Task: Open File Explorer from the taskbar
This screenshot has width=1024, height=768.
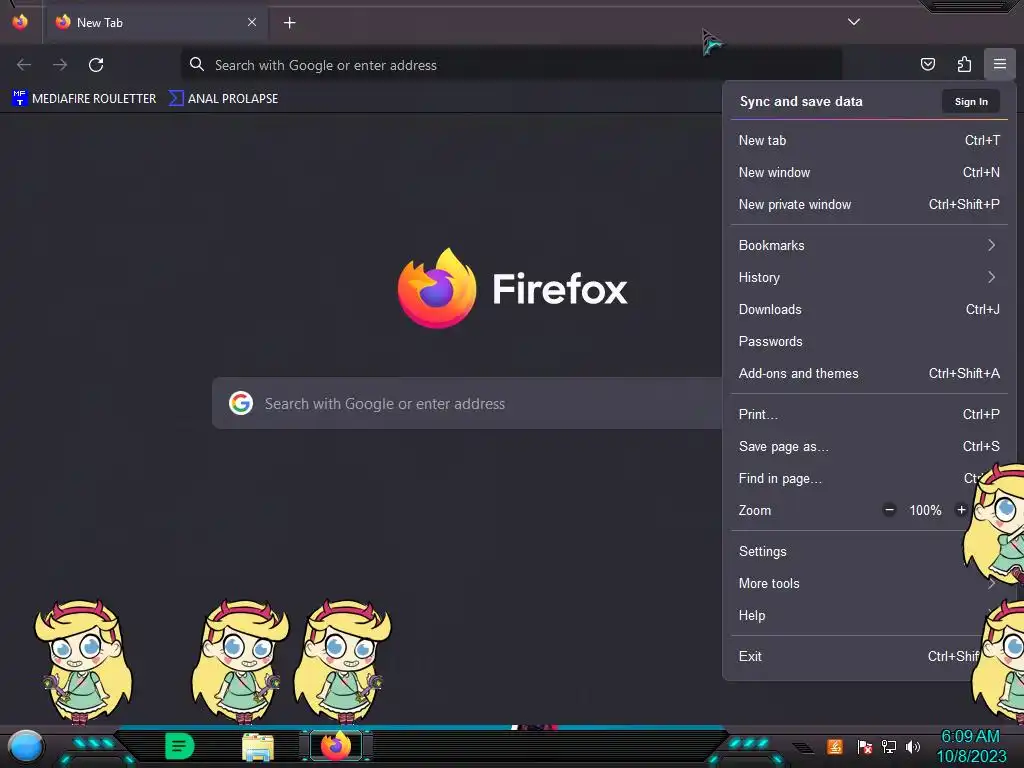Action: (258, 746)
